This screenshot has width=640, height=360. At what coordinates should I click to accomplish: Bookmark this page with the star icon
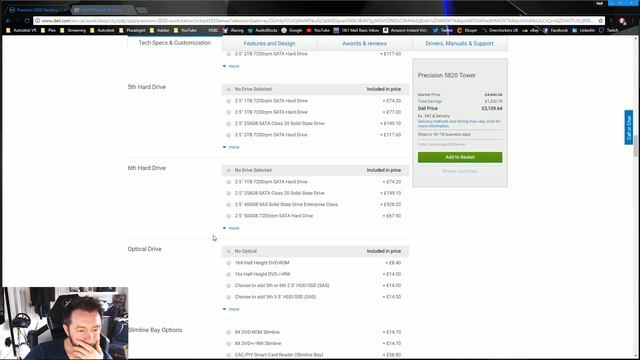pyautogui.click(x=600, y=20)
